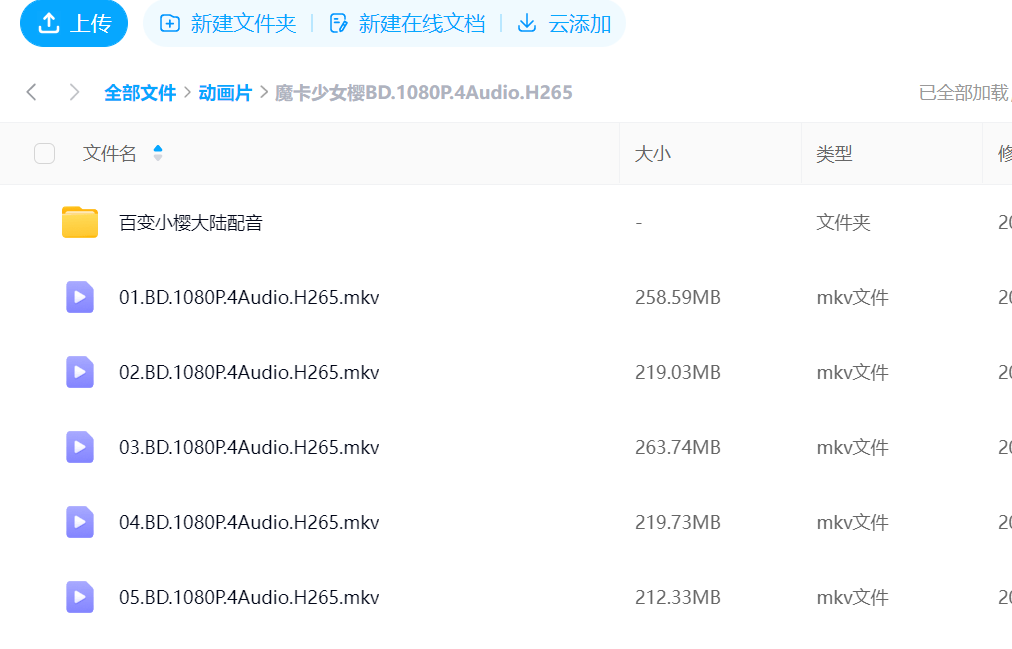Sort by the 大小 column header

tap(653, 153)
